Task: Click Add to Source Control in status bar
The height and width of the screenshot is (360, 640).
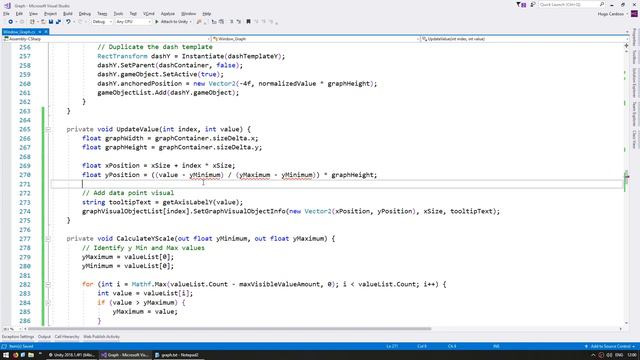Action: coord(610,347)
